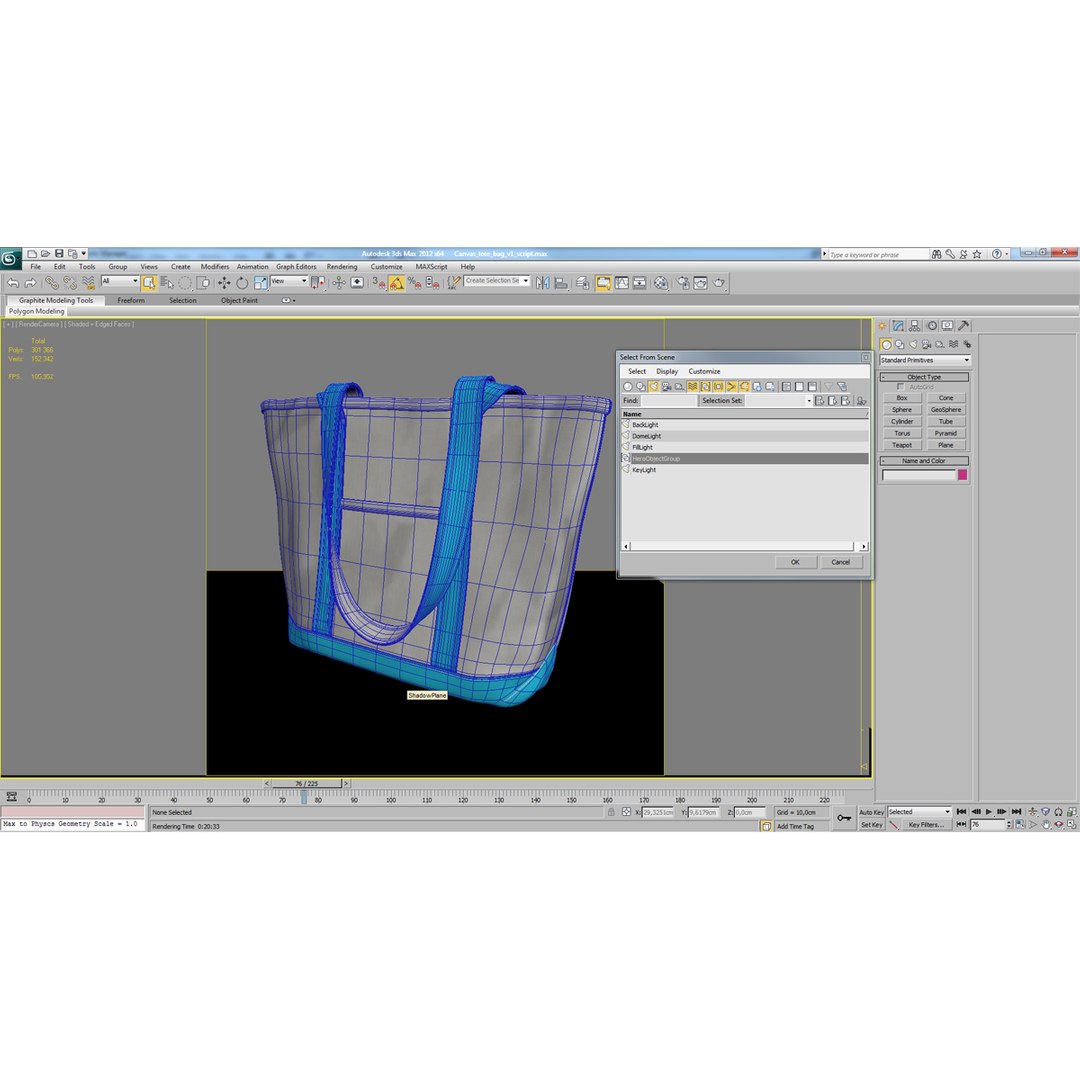Screen dimensions: 1080x1080
Task: Open the quick access toolbar dropdown arrow
Action: (x=84, y=253)
